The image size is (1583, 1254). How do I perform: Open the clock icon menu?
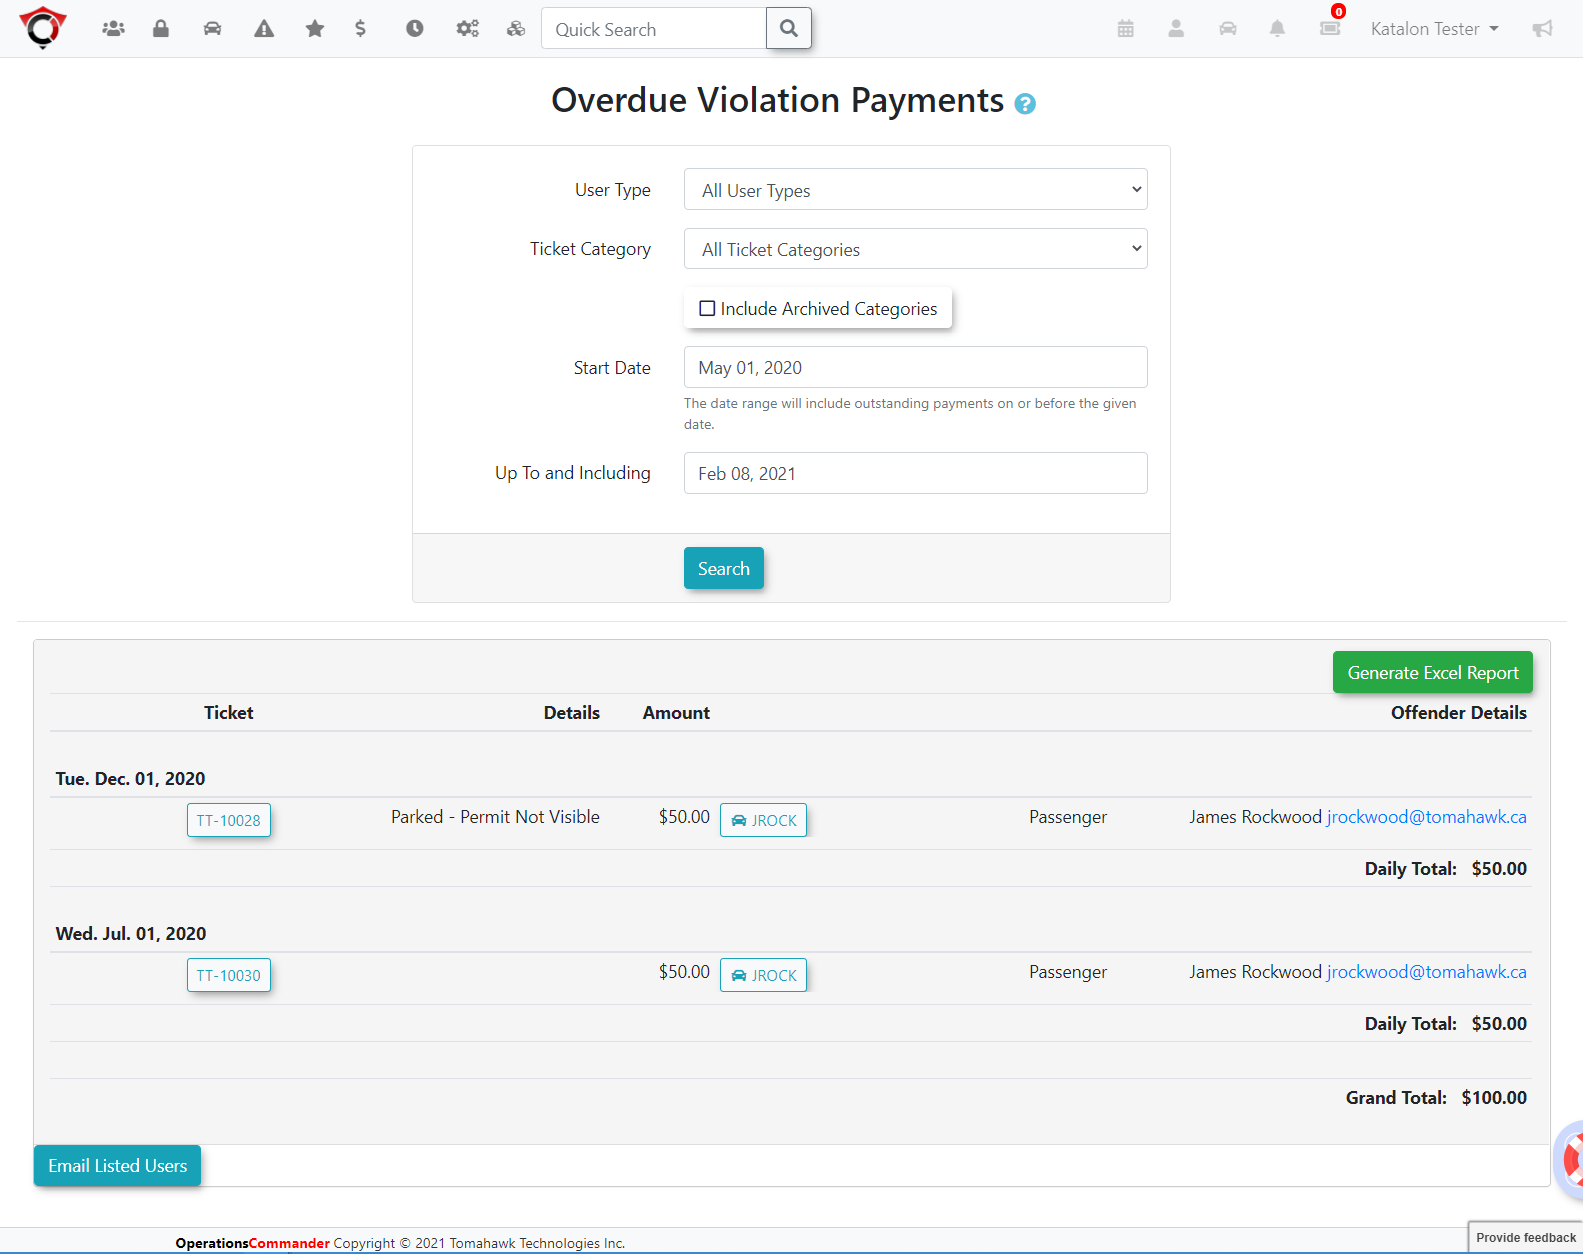coord(414,29)
